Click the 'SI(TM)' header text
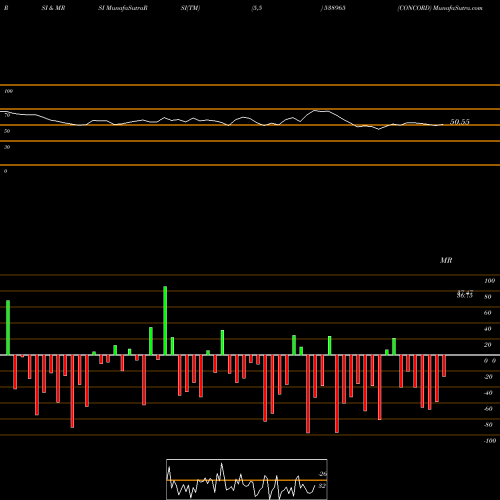The height and width of the screenshot is (500, 500). pos(190,8)
